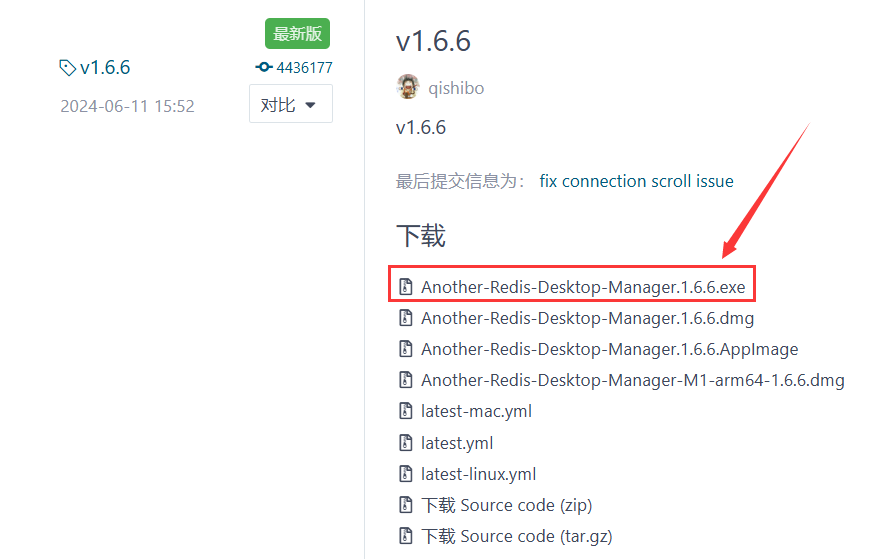Open the v1.6.6 tag link

point(105,68)
